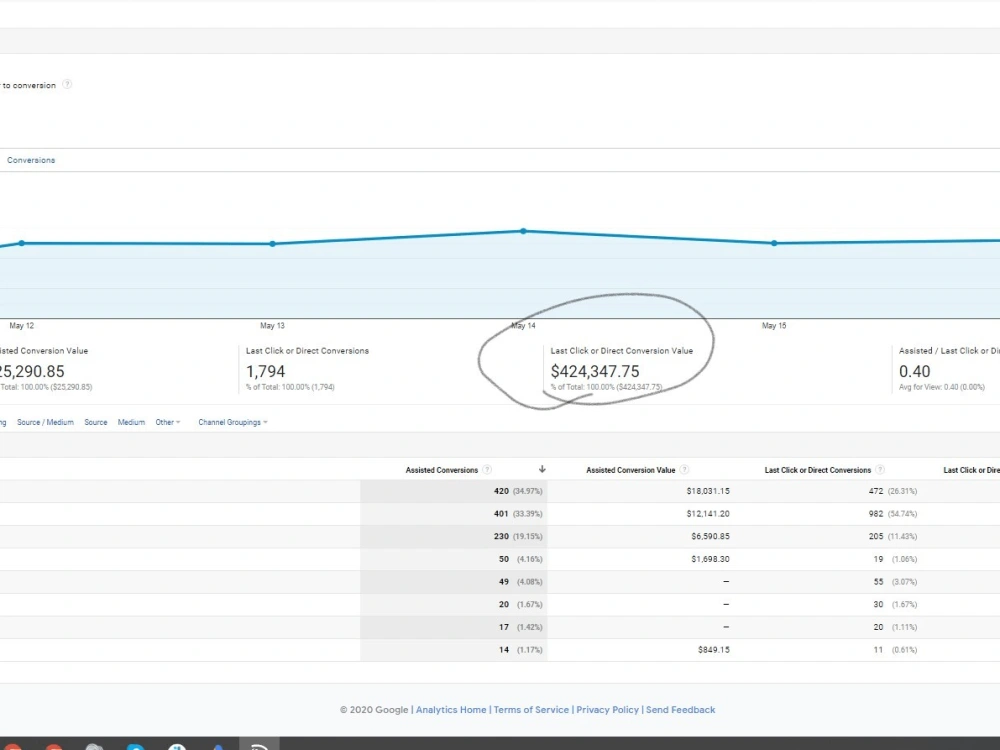The height and width of the screenshot is (750, 1000).
Task: Click the 30 last click conversions cell
Action: (878, 604)
